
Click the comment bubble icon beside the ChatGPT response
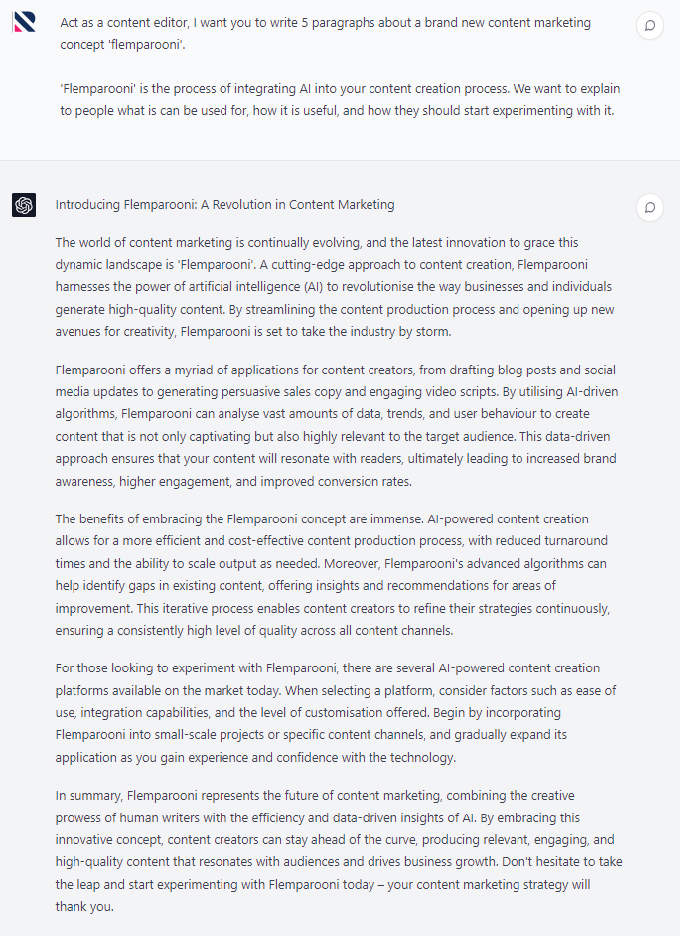(650, 208)
